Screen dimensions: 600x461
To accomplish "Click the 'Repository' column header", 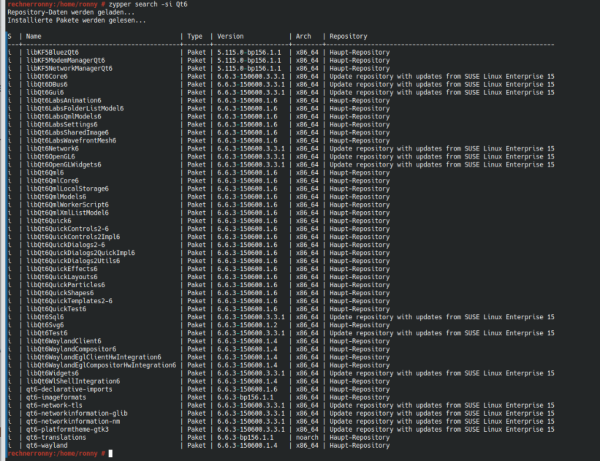I will pyautogui.click(x=348, y=36).
